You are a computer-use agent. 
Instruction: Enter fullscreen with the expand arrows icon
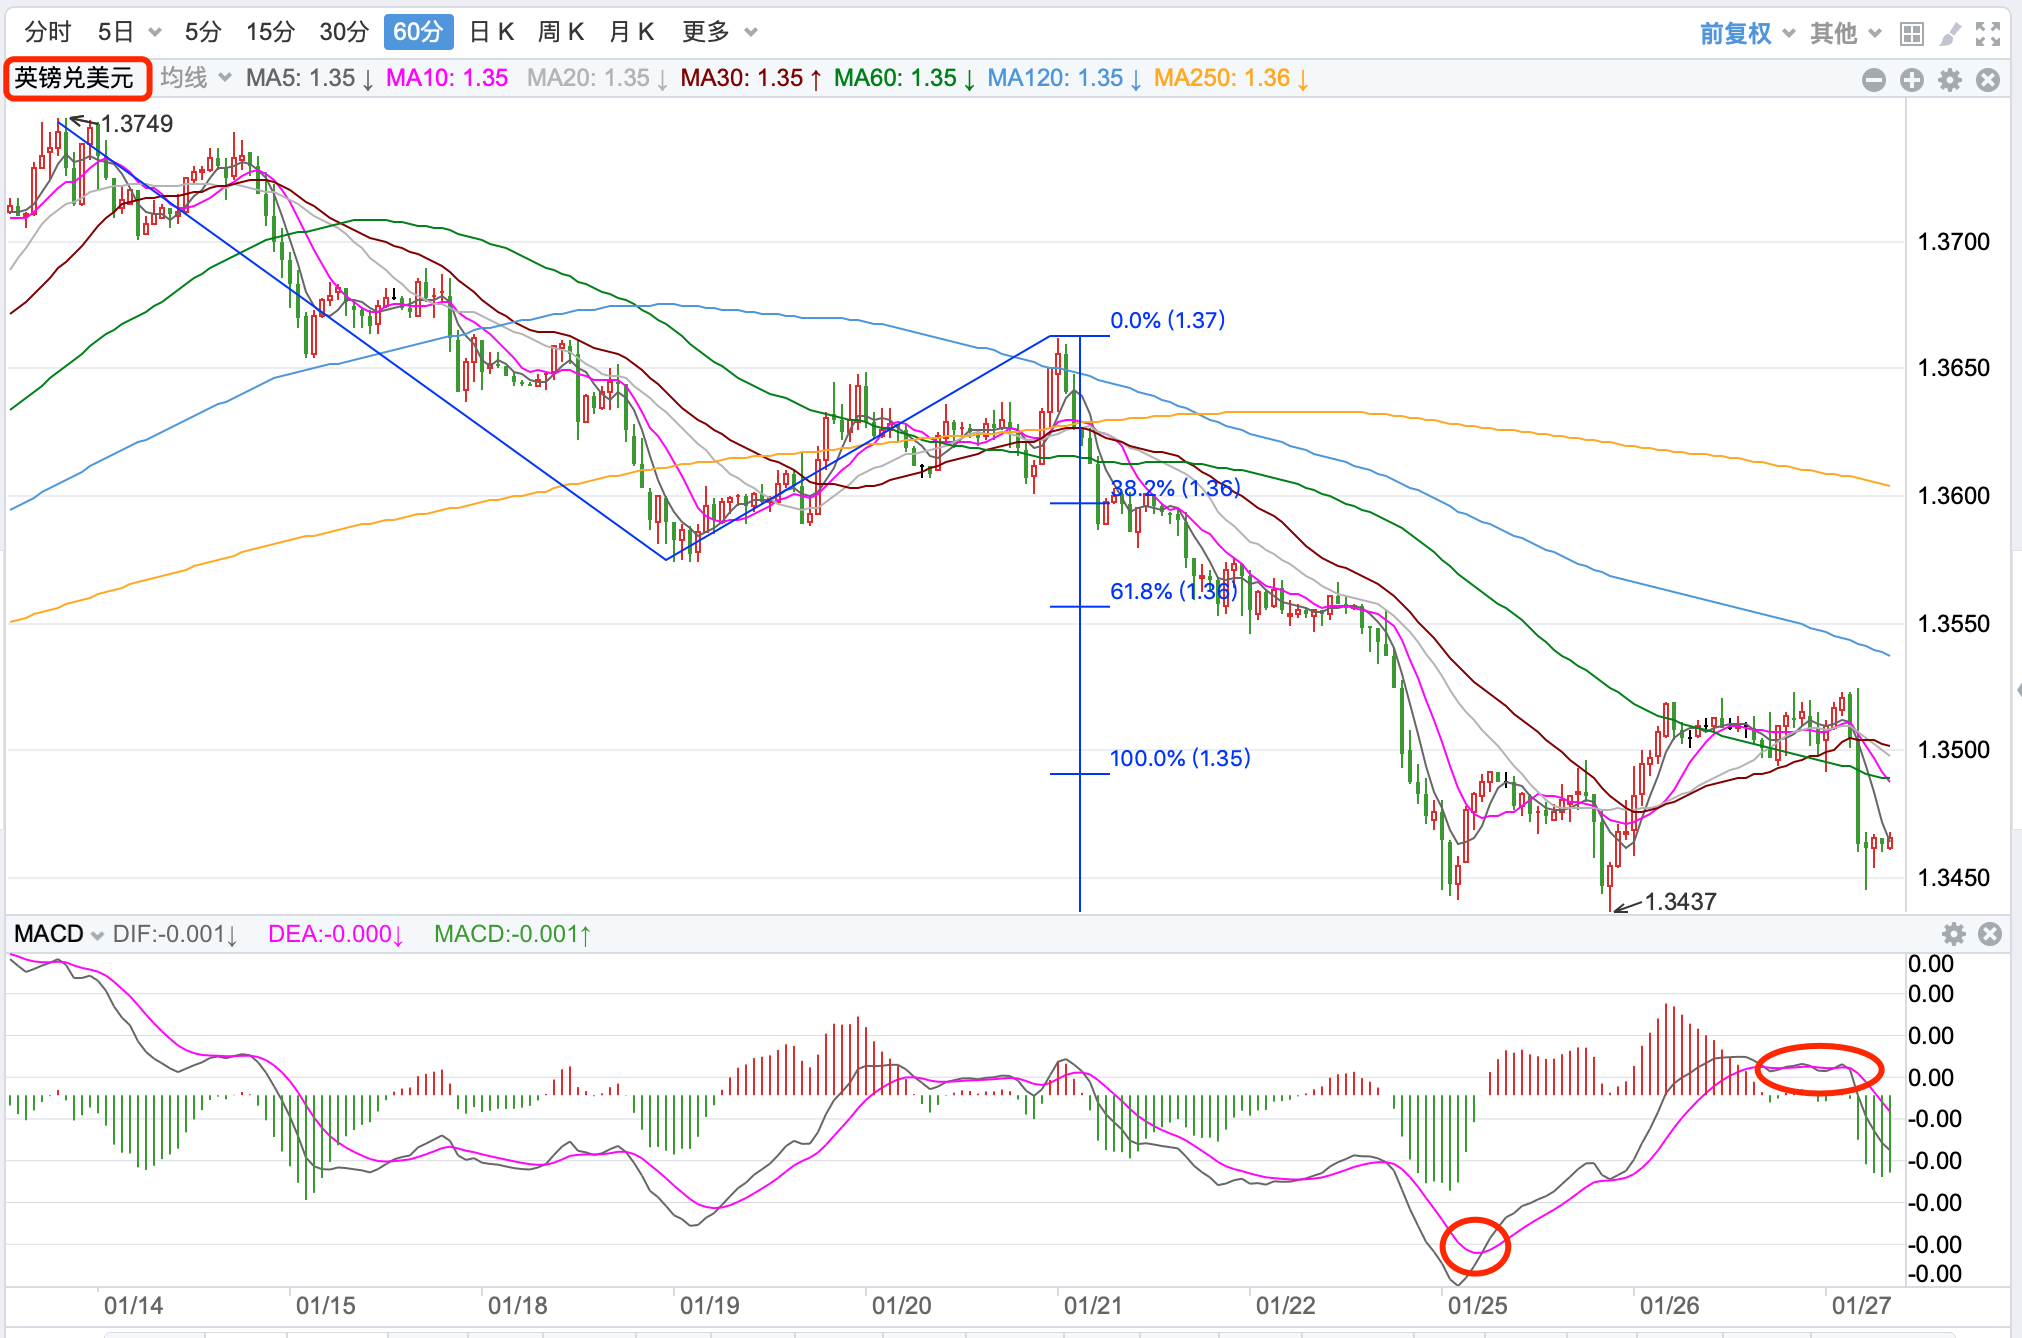pyautogui.click(x=1988, y=34)
